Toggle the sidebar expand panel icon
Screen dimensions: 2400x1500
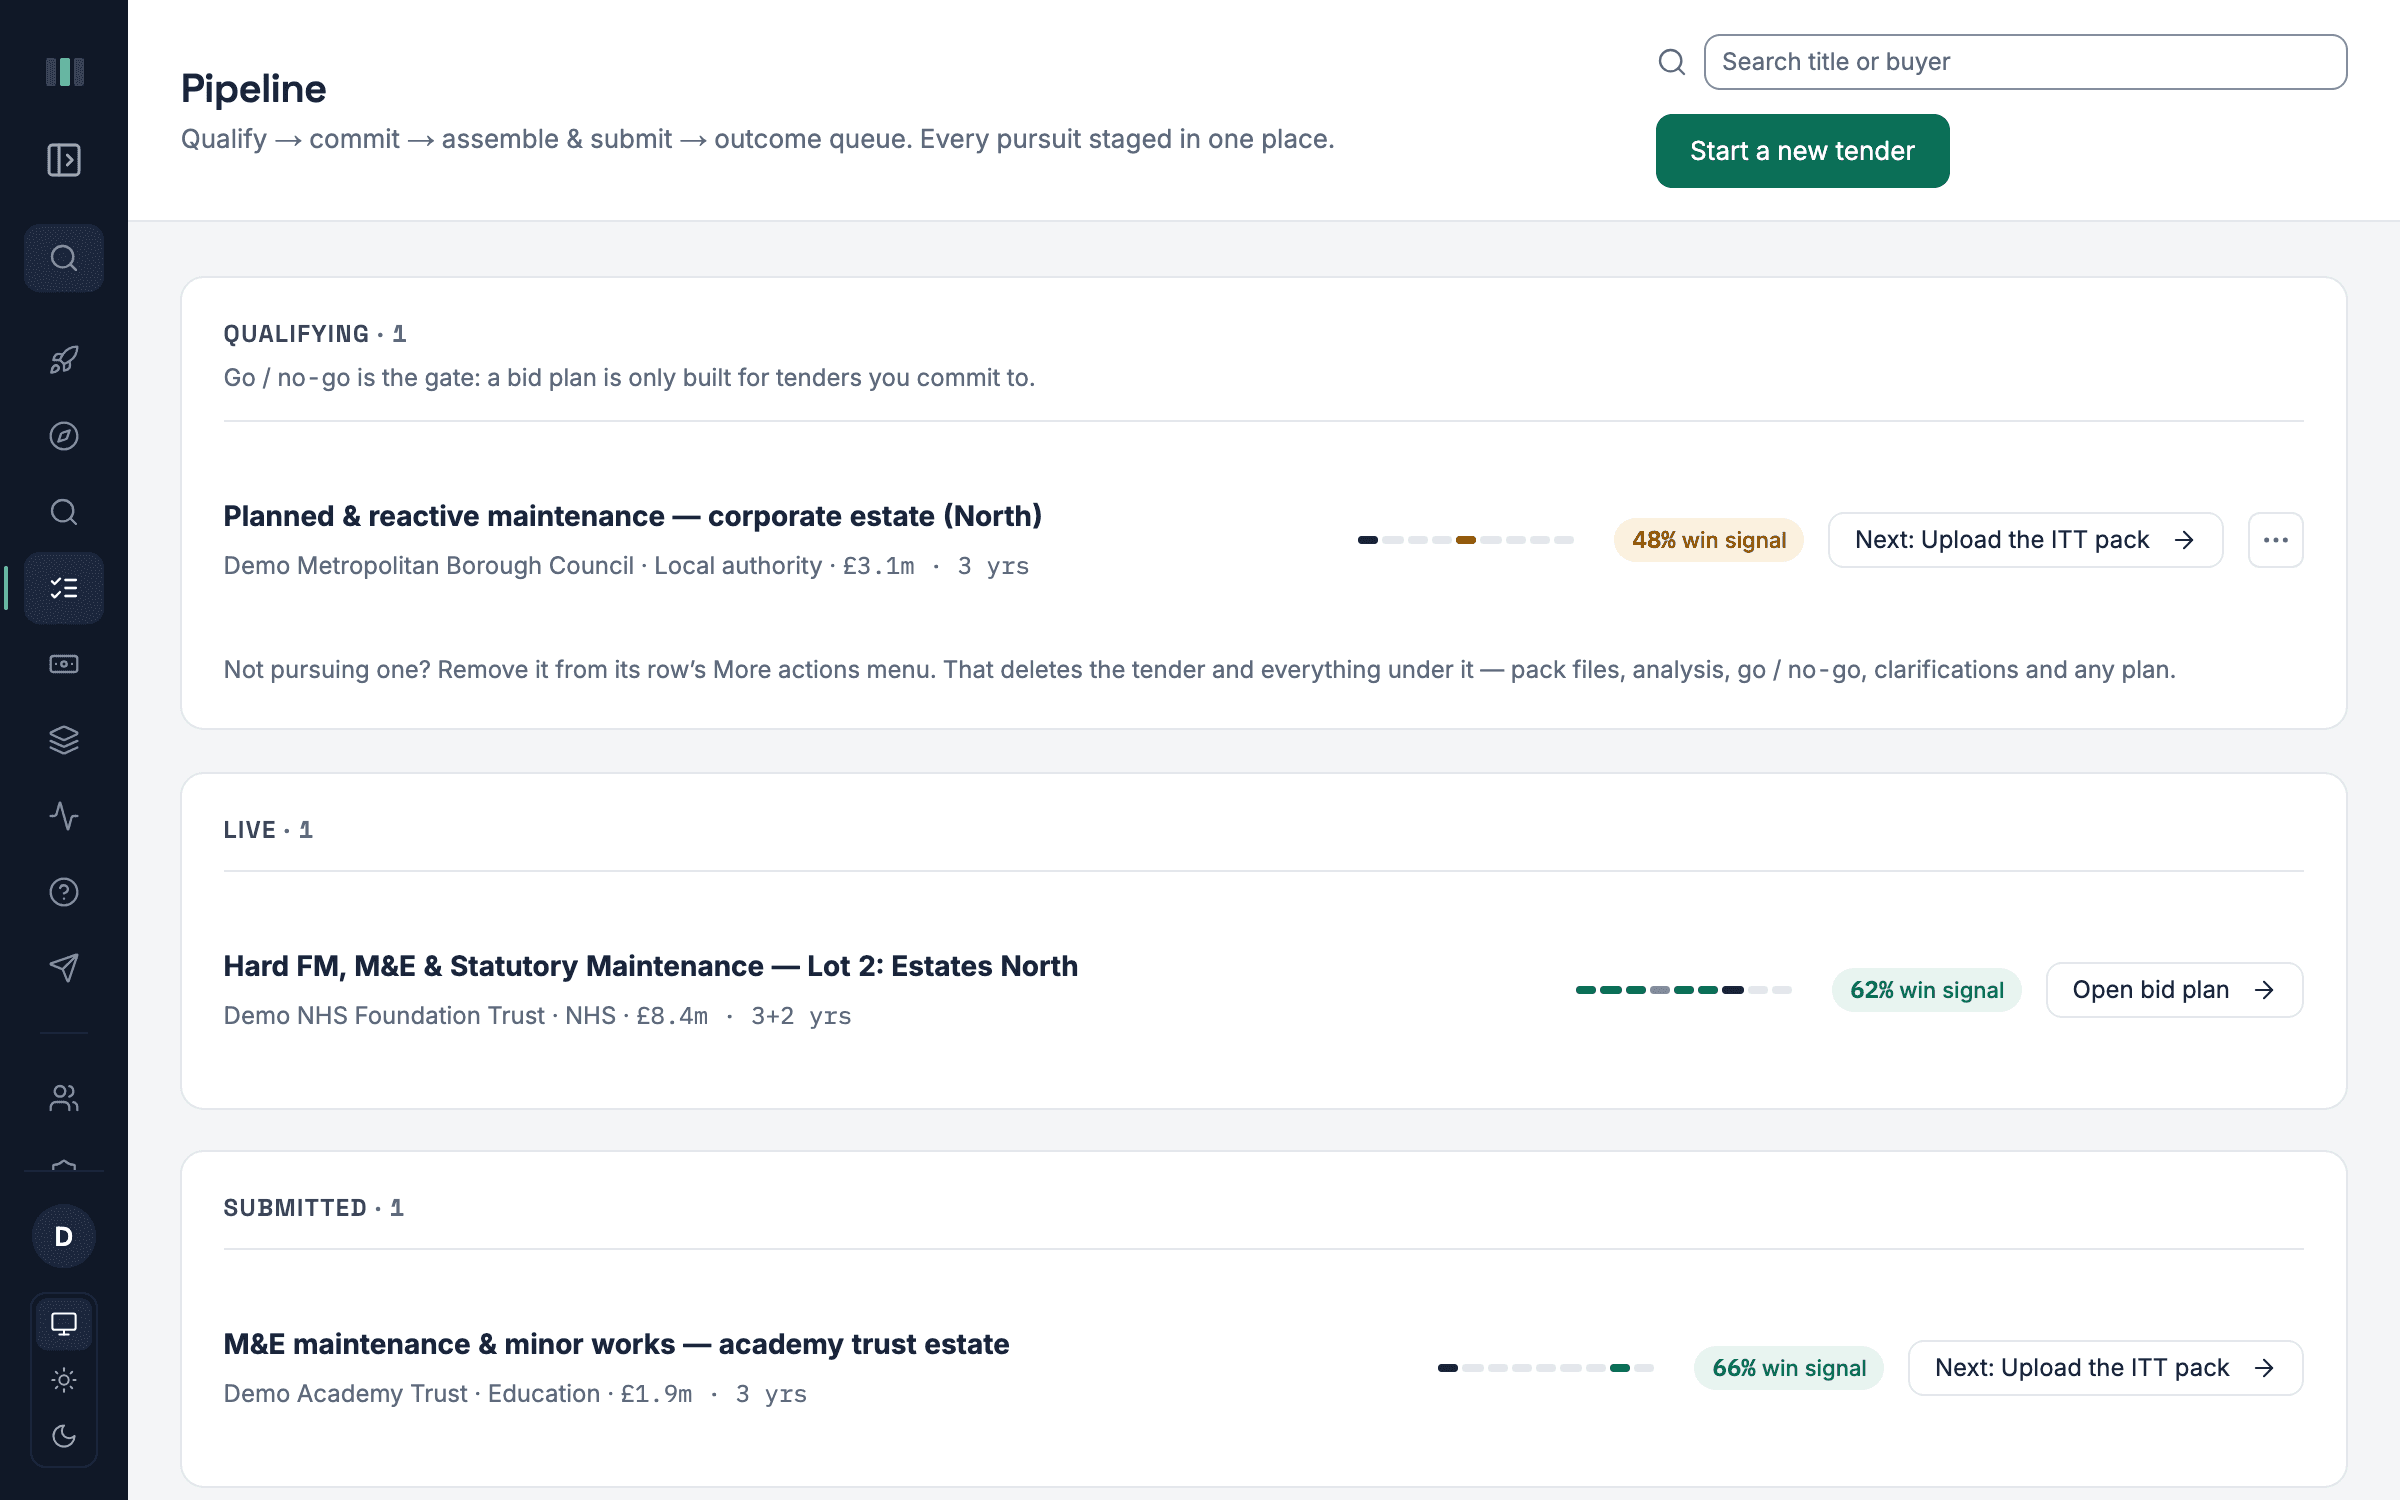64,160
